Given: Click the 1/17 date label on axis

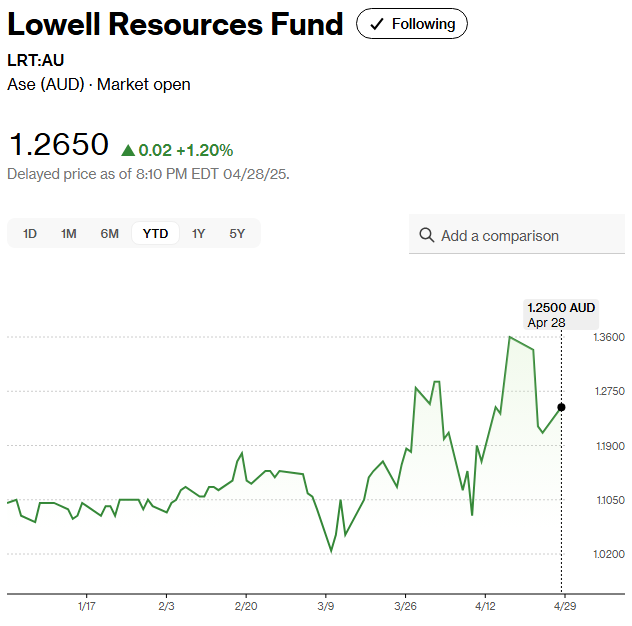Looking at the screenshot, I should (x=87, y=606).
